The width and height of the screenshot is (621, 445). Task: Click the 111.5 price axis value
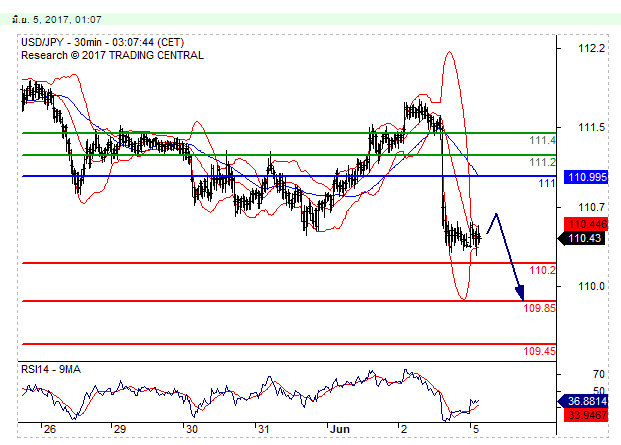point(591,127)
